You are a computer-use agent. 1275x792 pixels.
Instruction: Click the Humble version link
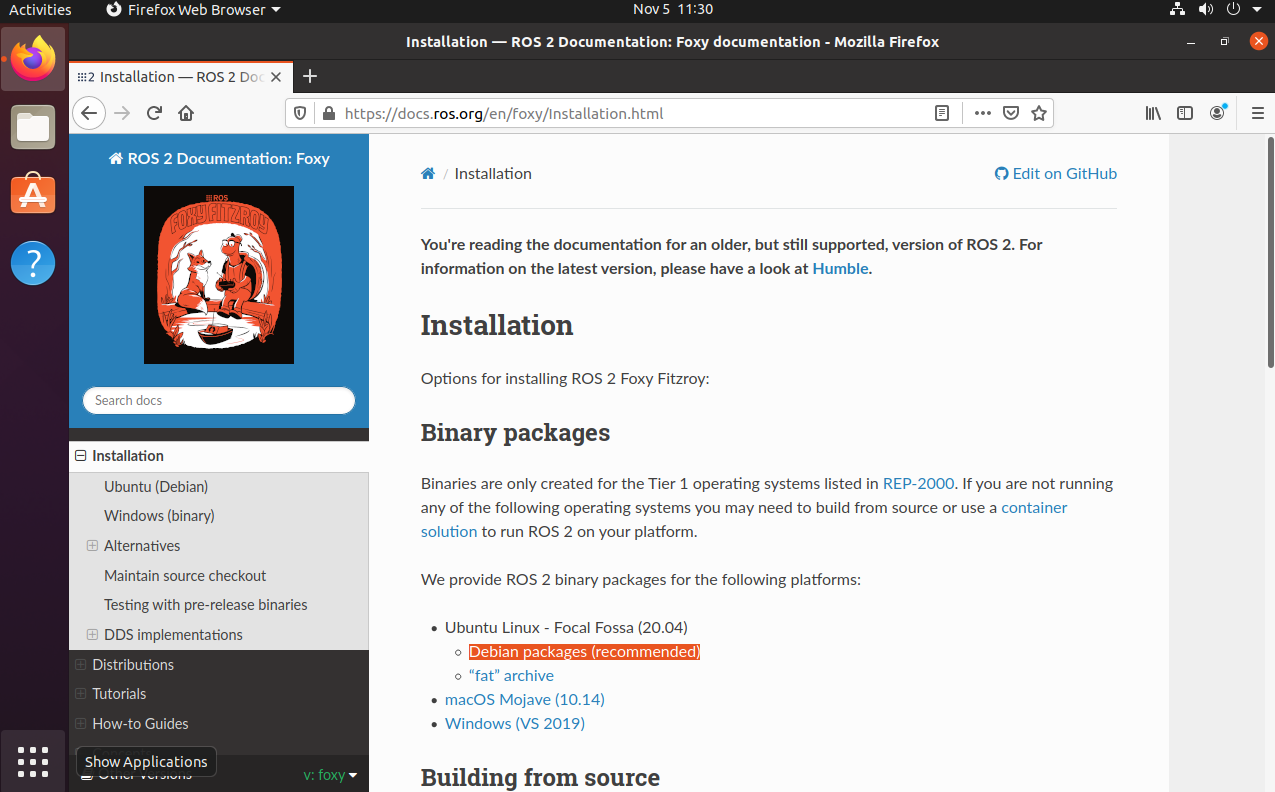(x=840, y=268)
